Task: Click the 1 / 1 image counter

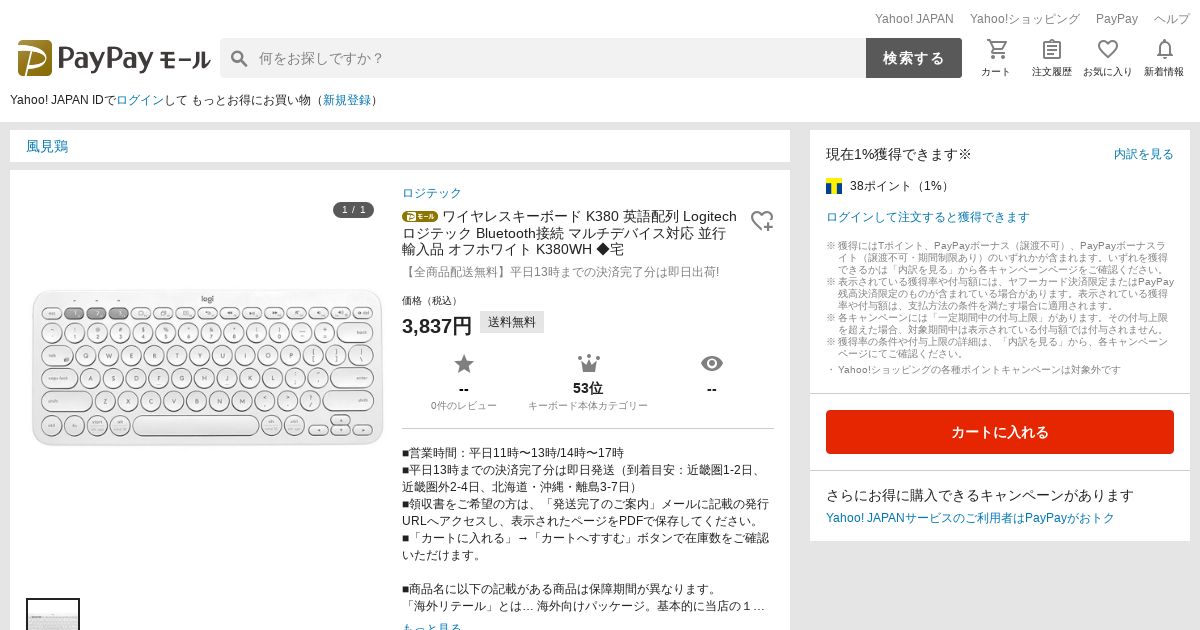Action: tap(353, 210)
